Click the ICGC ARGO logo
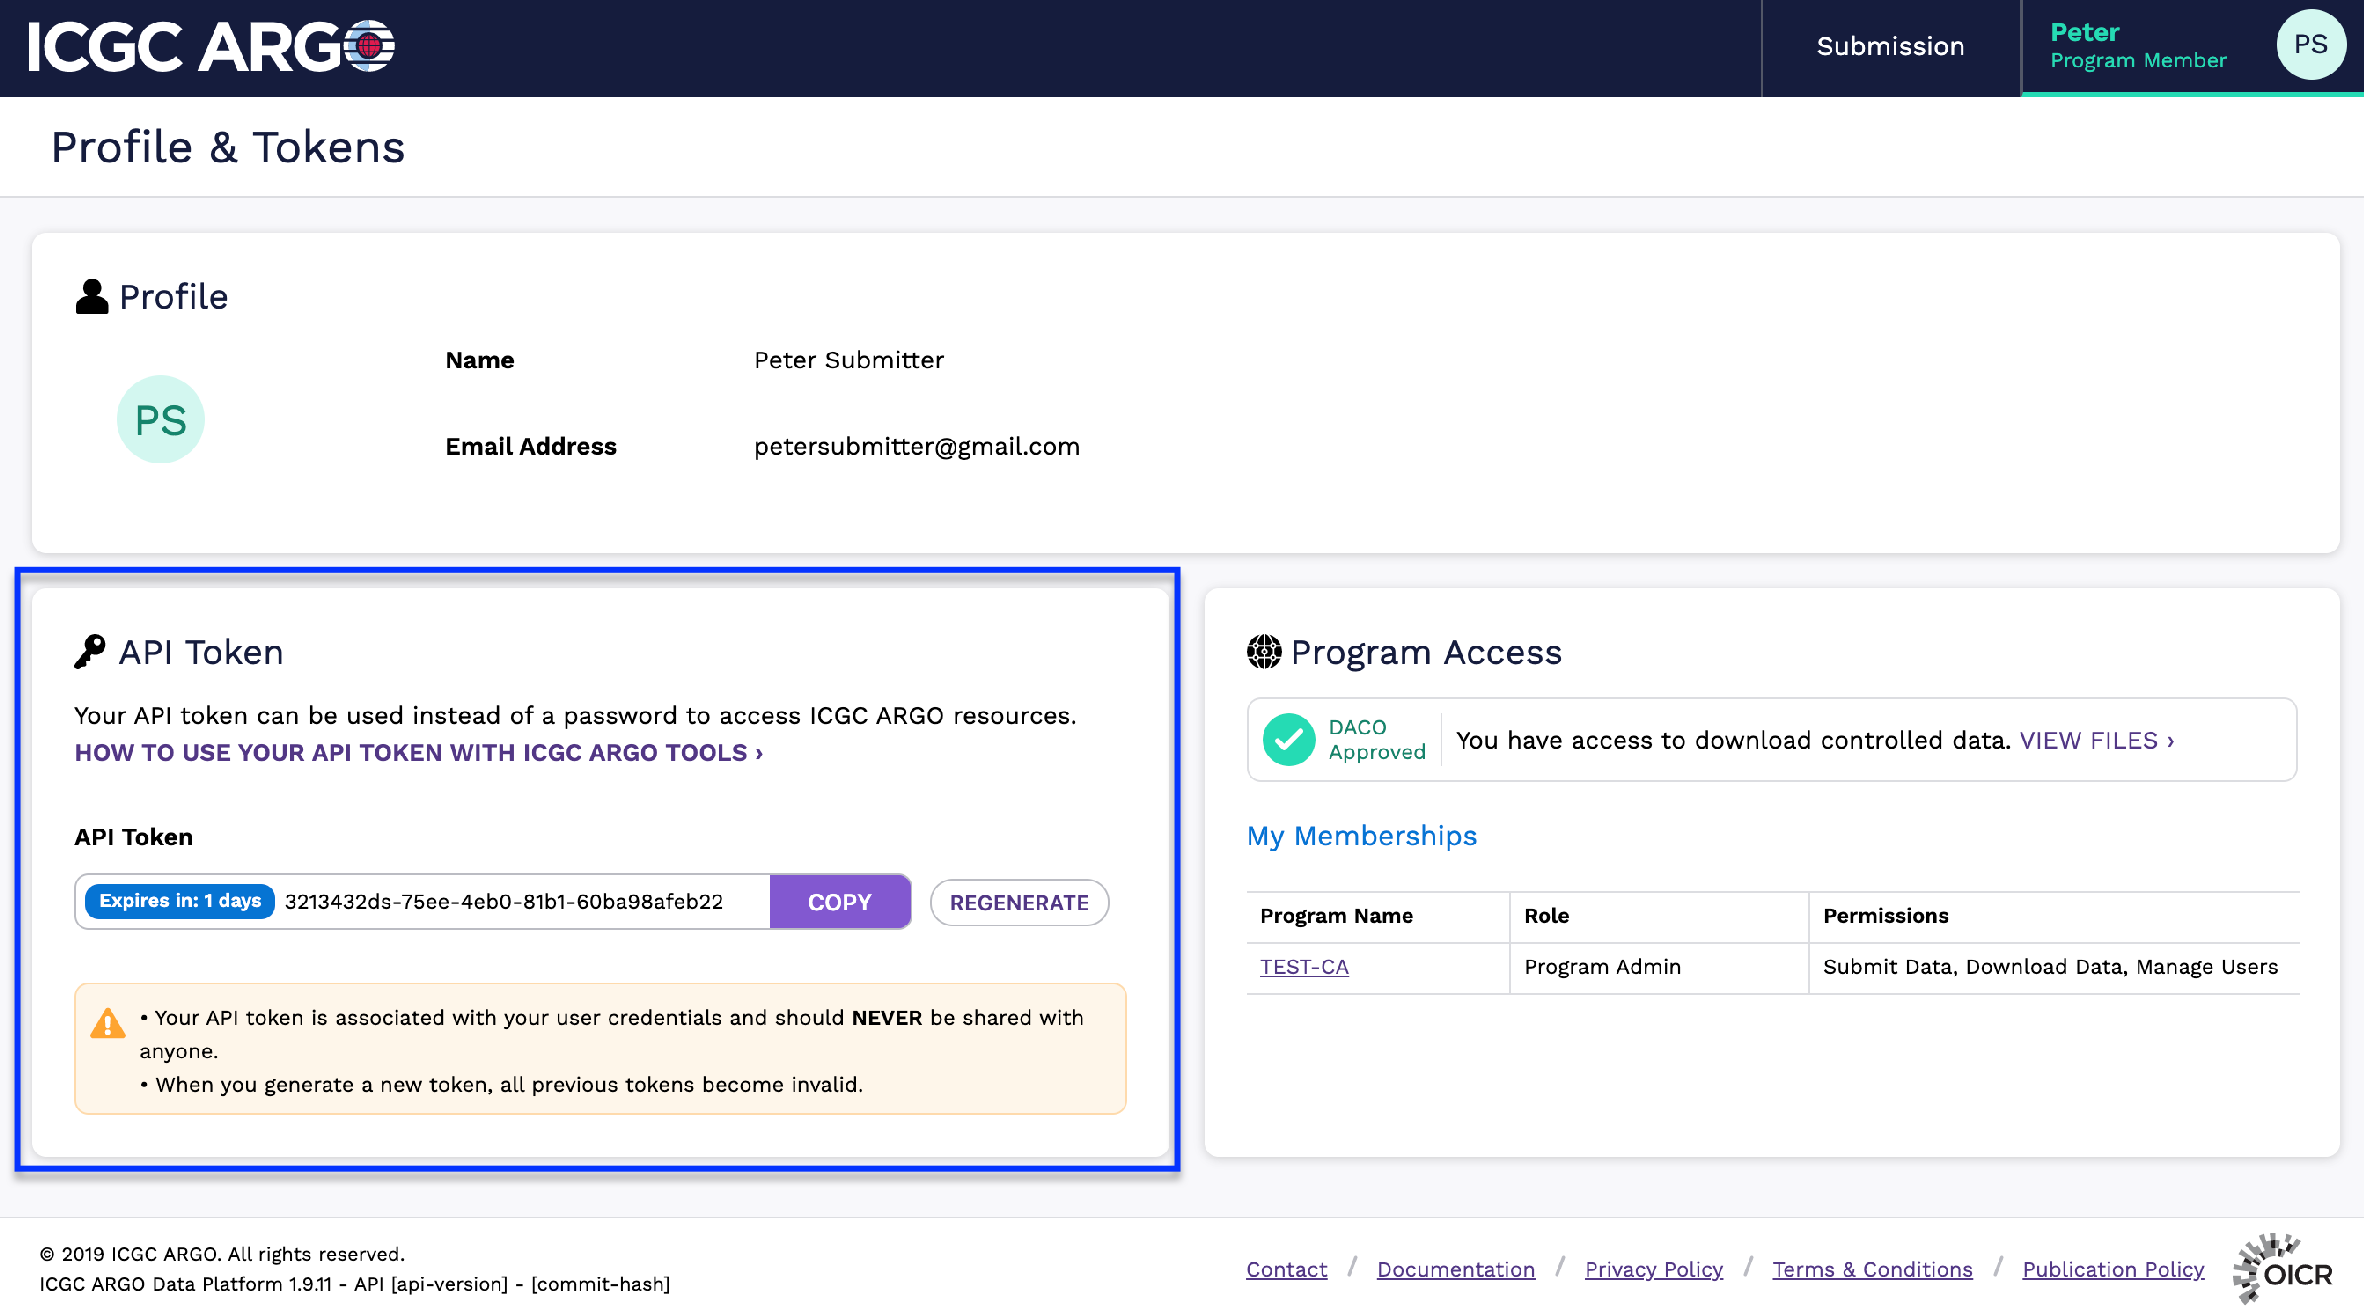This screenshot has height=1312, width=2364. (x=211, y=47)
